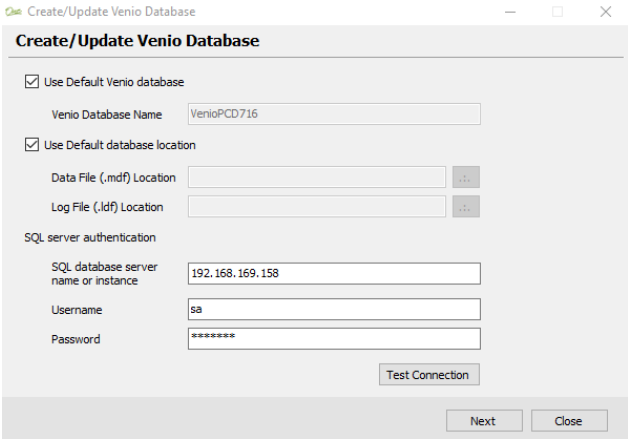Click the SQL server authentication label
The height and width of the screenshot is (439, 628).
pos(90,238)
